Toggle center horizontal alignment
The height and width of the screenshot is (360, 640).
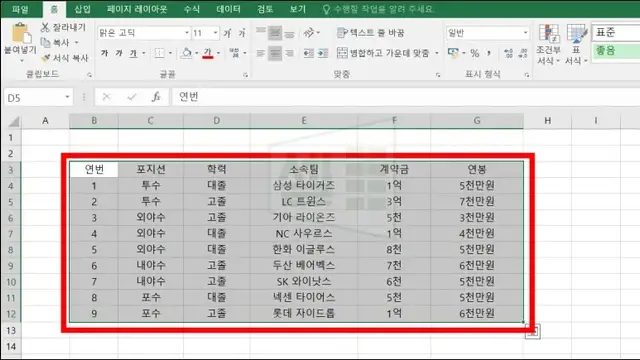275,53
